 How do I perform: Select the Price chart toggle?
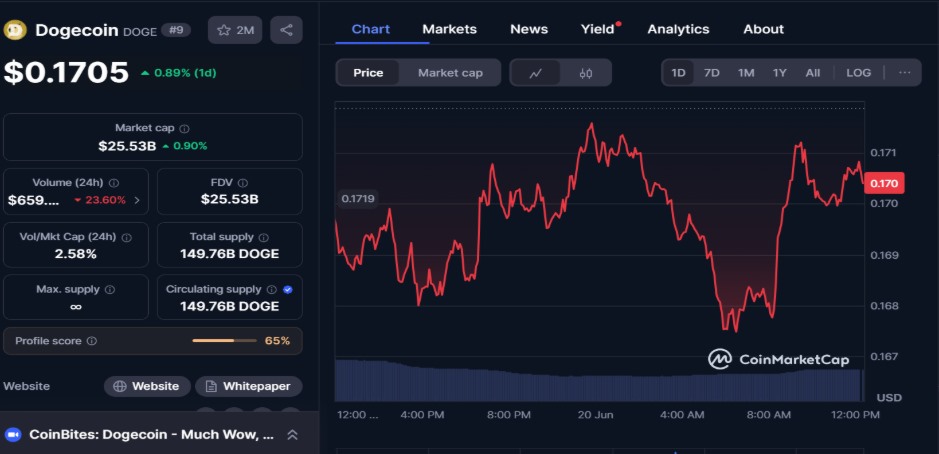368,73
